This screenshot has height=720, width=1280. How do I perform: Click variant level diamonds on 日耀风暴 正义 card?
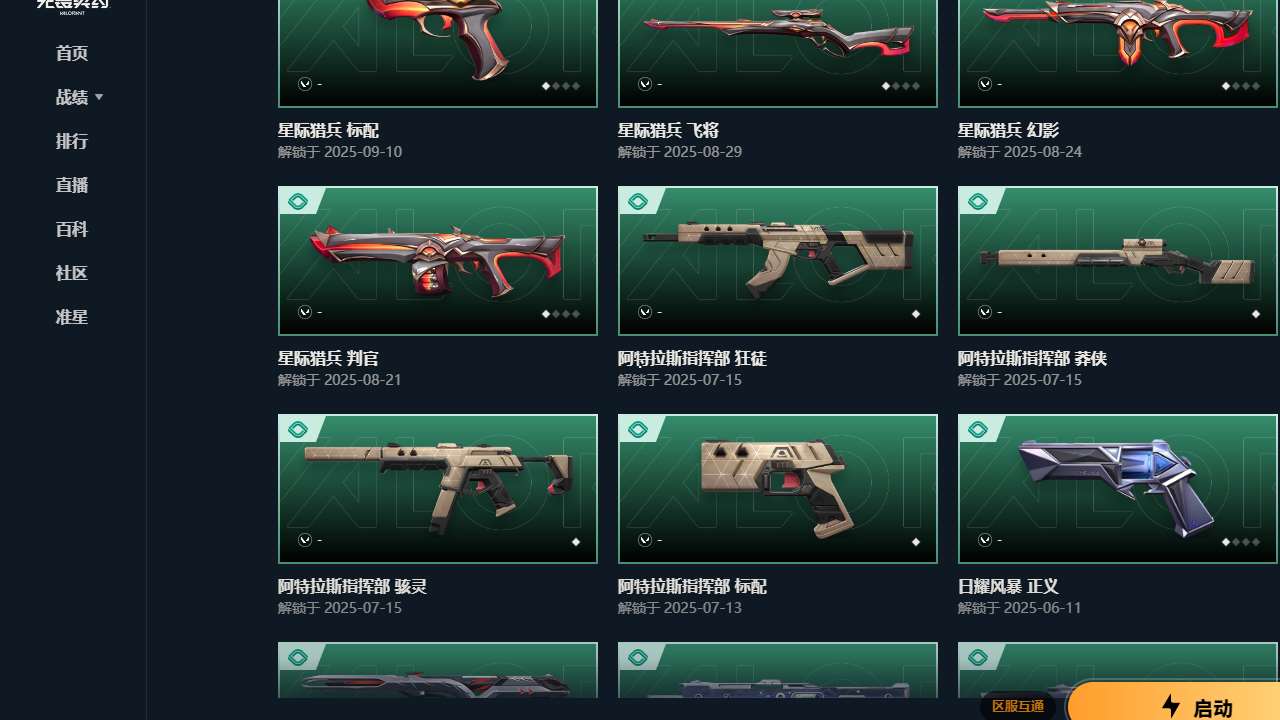[x=1241, y=542]
